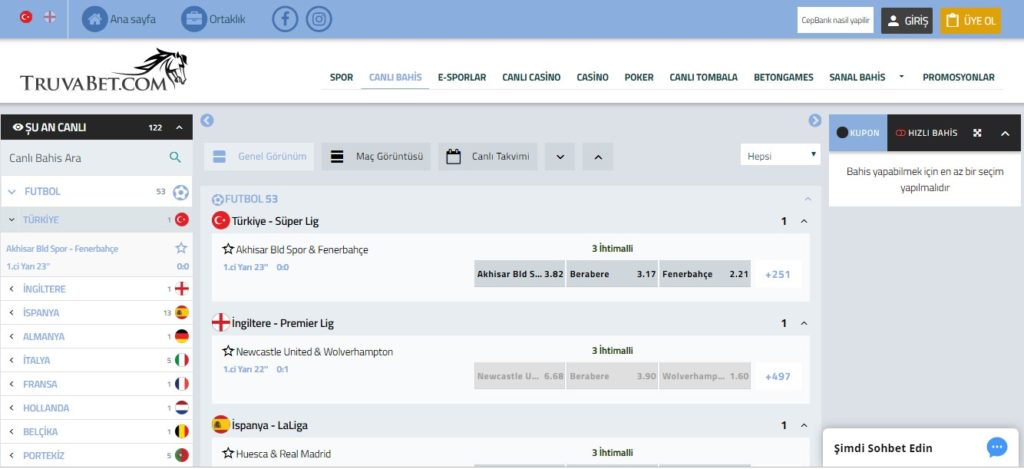Favorite Akhisar Bld Spor - Fenerbahçe in sidebar
Image resolution: width=1024 pixels, height=469 pixels.
(x=181, y=248)
